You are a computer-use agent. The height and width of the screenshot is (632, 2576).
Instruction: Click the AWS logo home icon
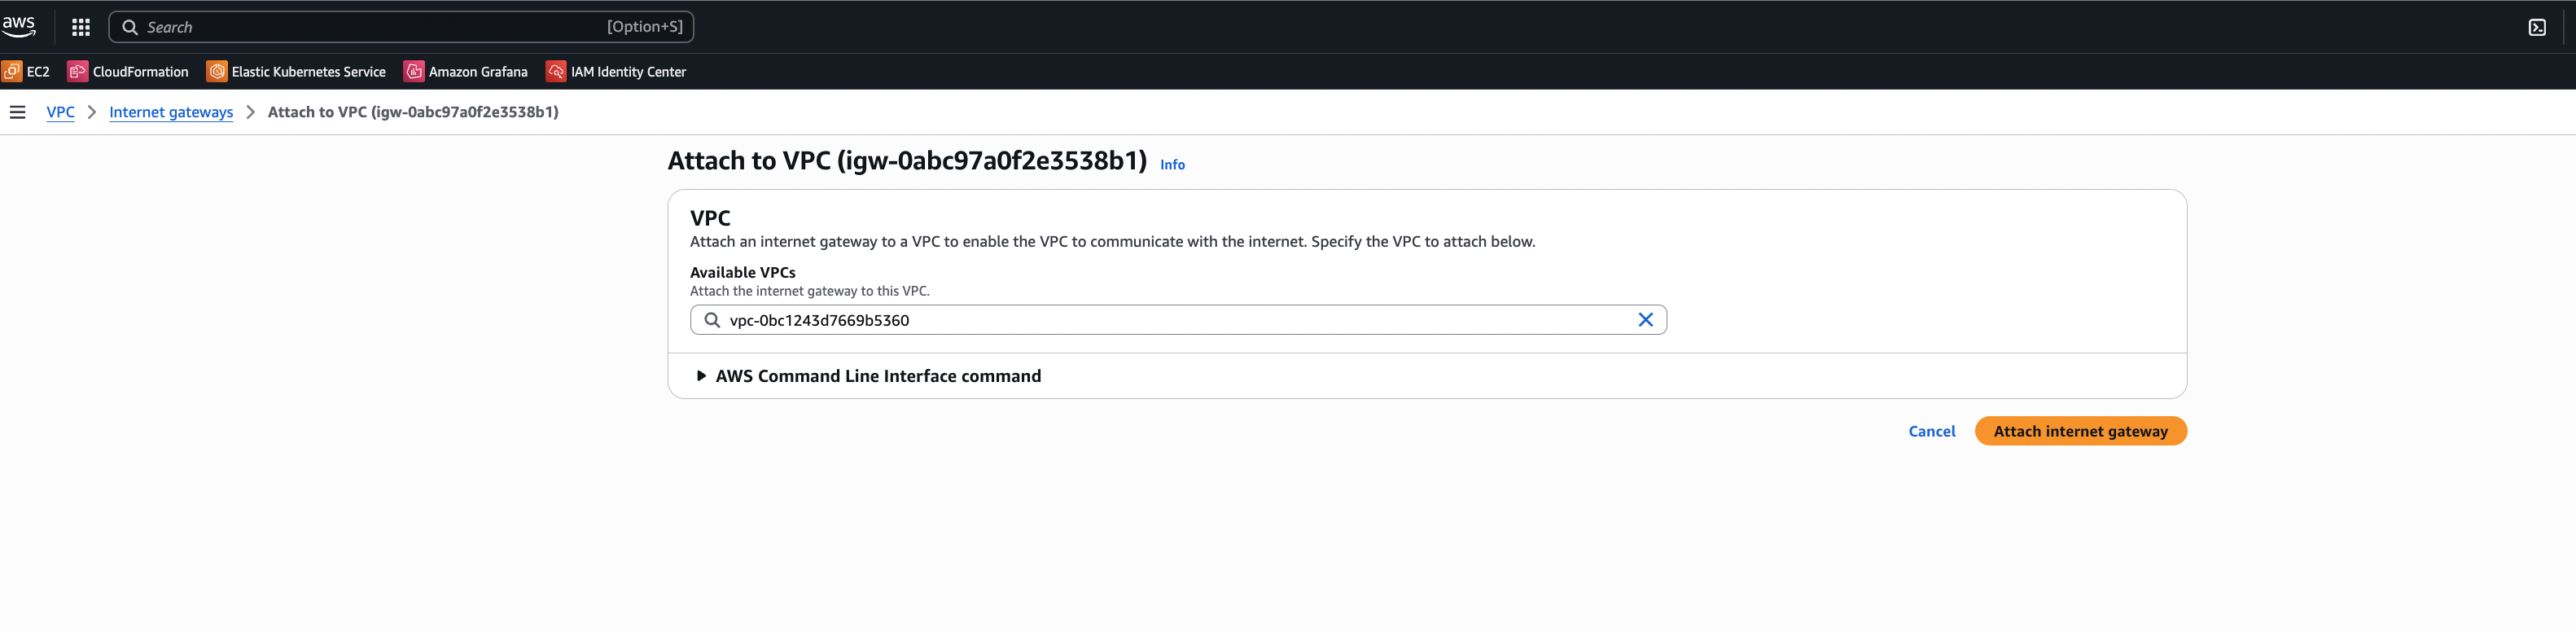(x=19, y=26)
